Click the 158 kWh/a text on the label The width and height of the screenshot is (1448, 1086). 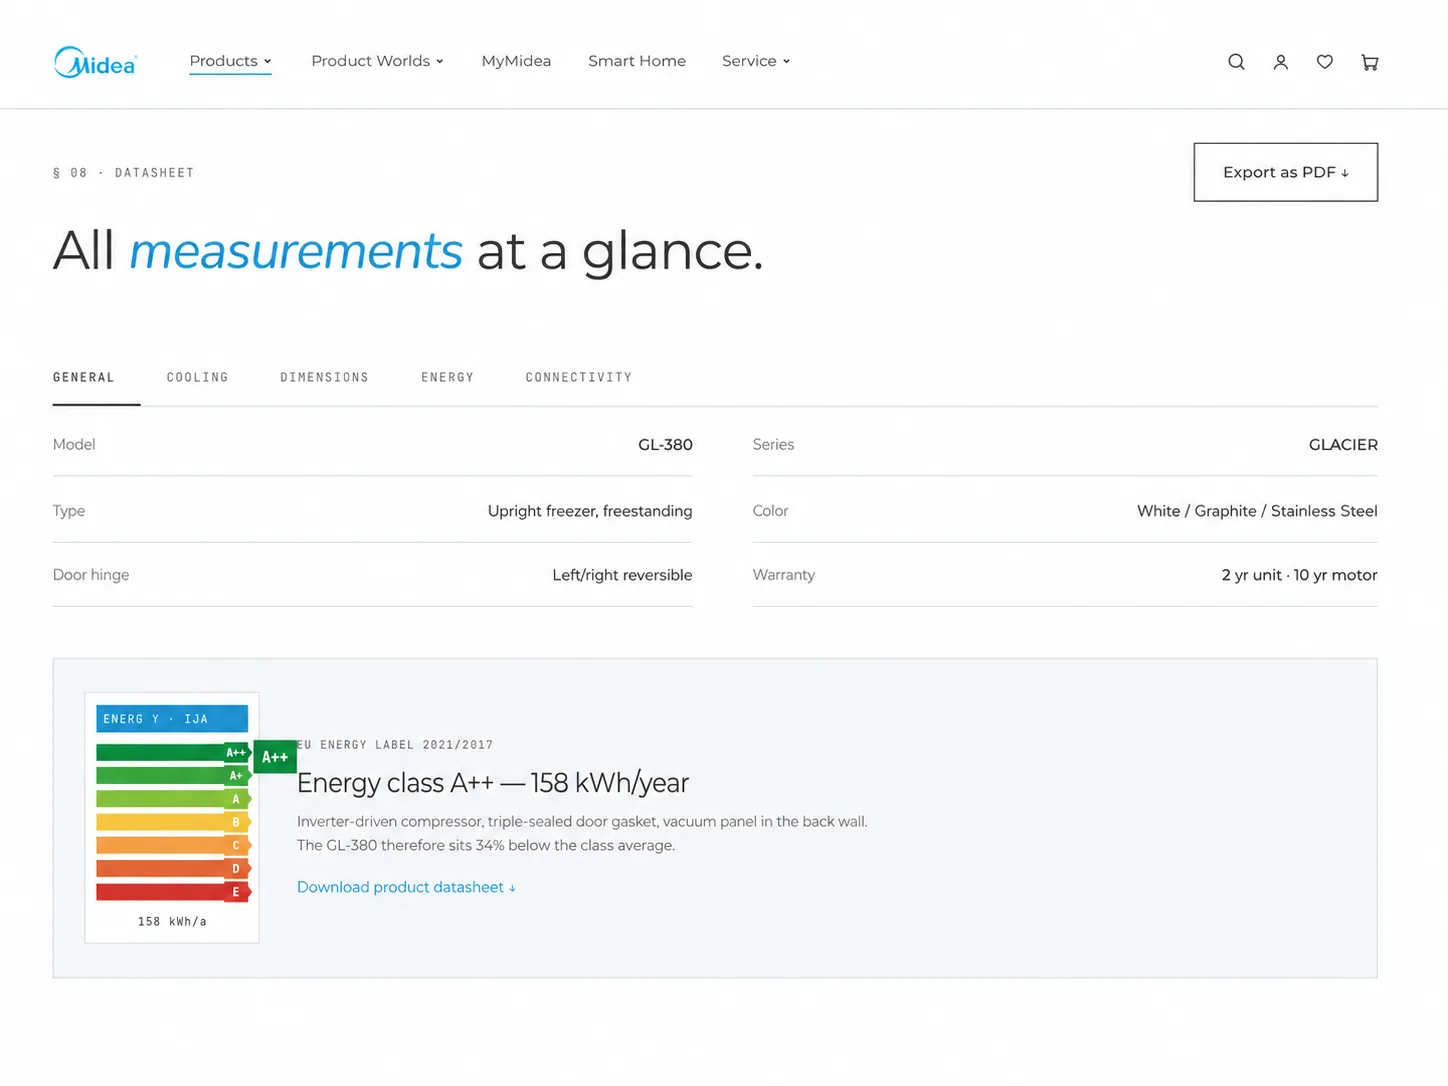[172, 922]
